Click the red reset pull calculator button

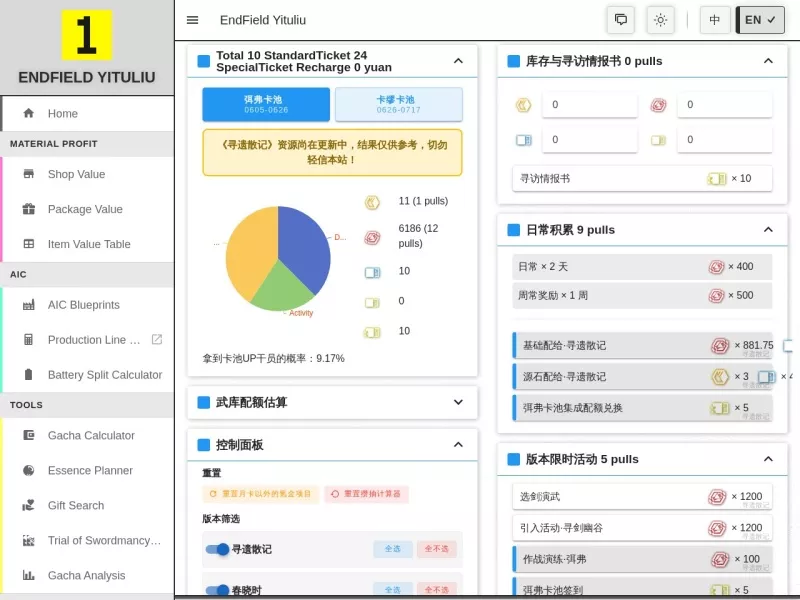click(366, 494)
